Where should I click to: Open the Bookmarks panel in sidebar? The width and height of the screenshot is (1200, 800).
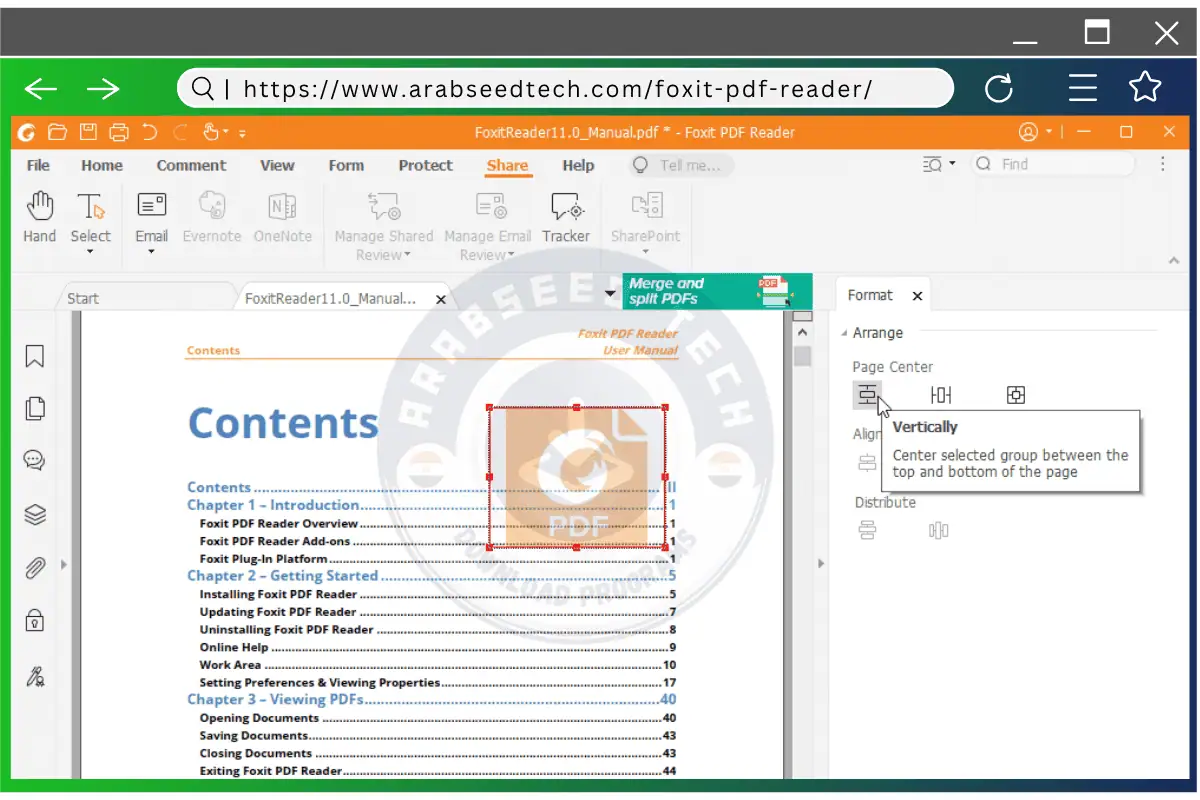click(x=35, y=356)
